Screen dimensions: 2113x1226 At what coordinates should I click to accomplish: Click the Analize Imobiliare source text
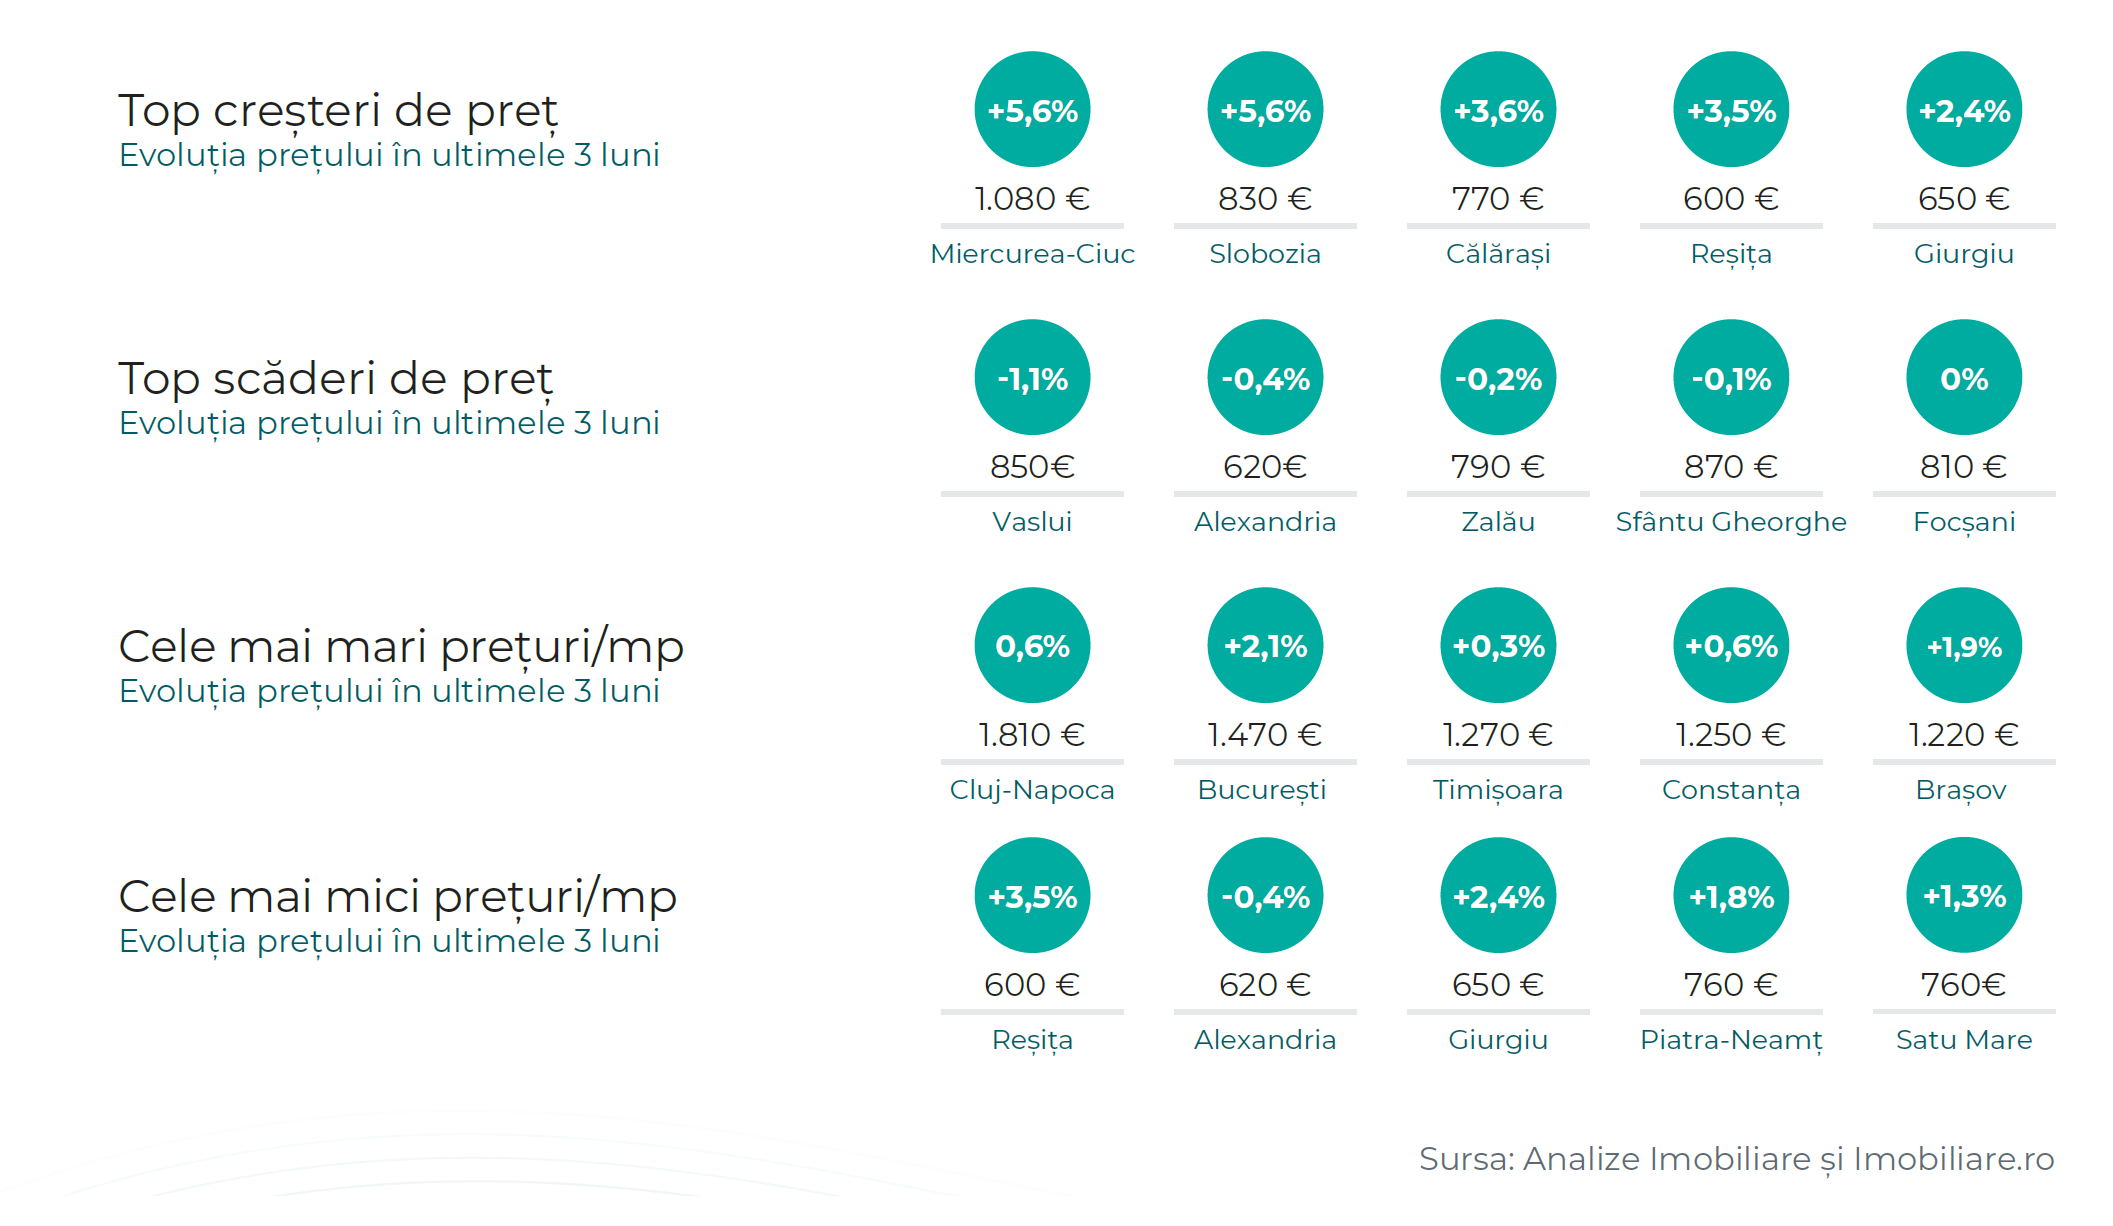[1666, 1159]
